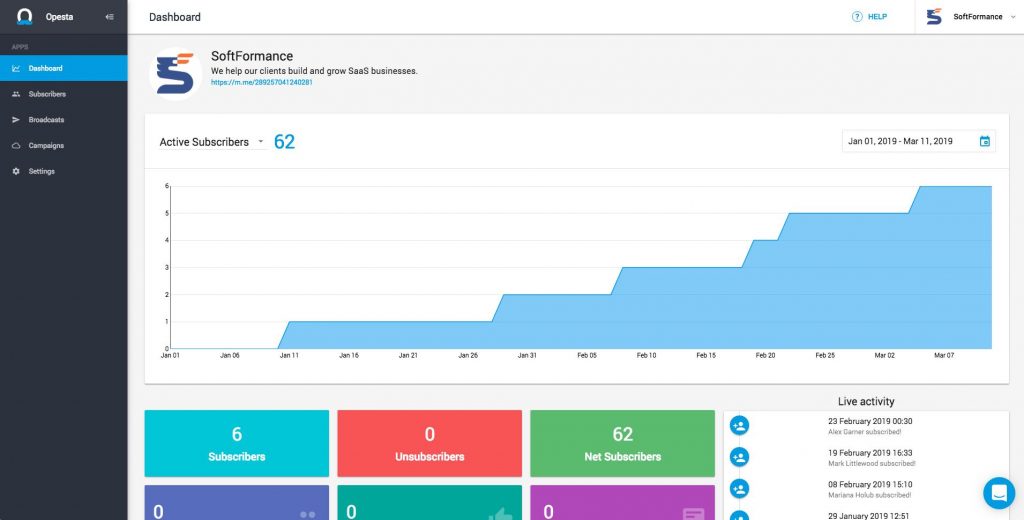Open the date range Jan 01 - Mar 11 field
Screen dimensions: 1024x520
tap(900, 142)
